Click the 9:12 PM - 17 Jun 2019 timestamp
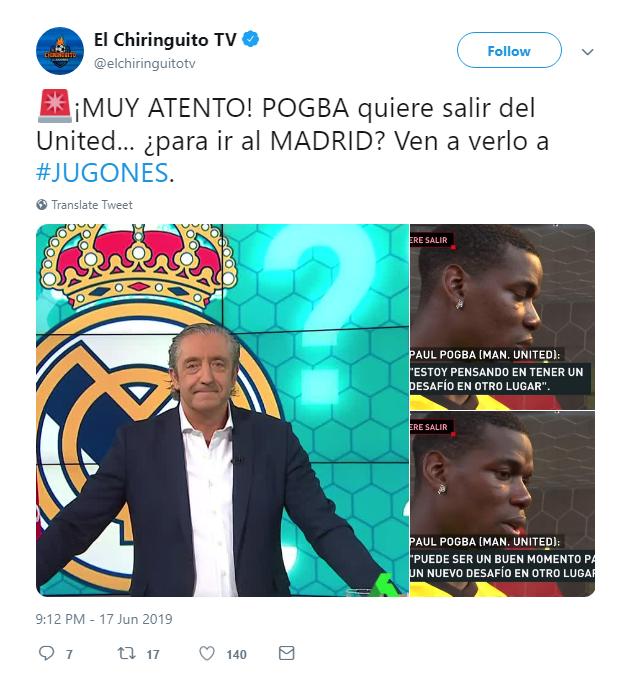The width and height of the screenshot is (633, 675). pyautogui.click(x=104, y=619)
